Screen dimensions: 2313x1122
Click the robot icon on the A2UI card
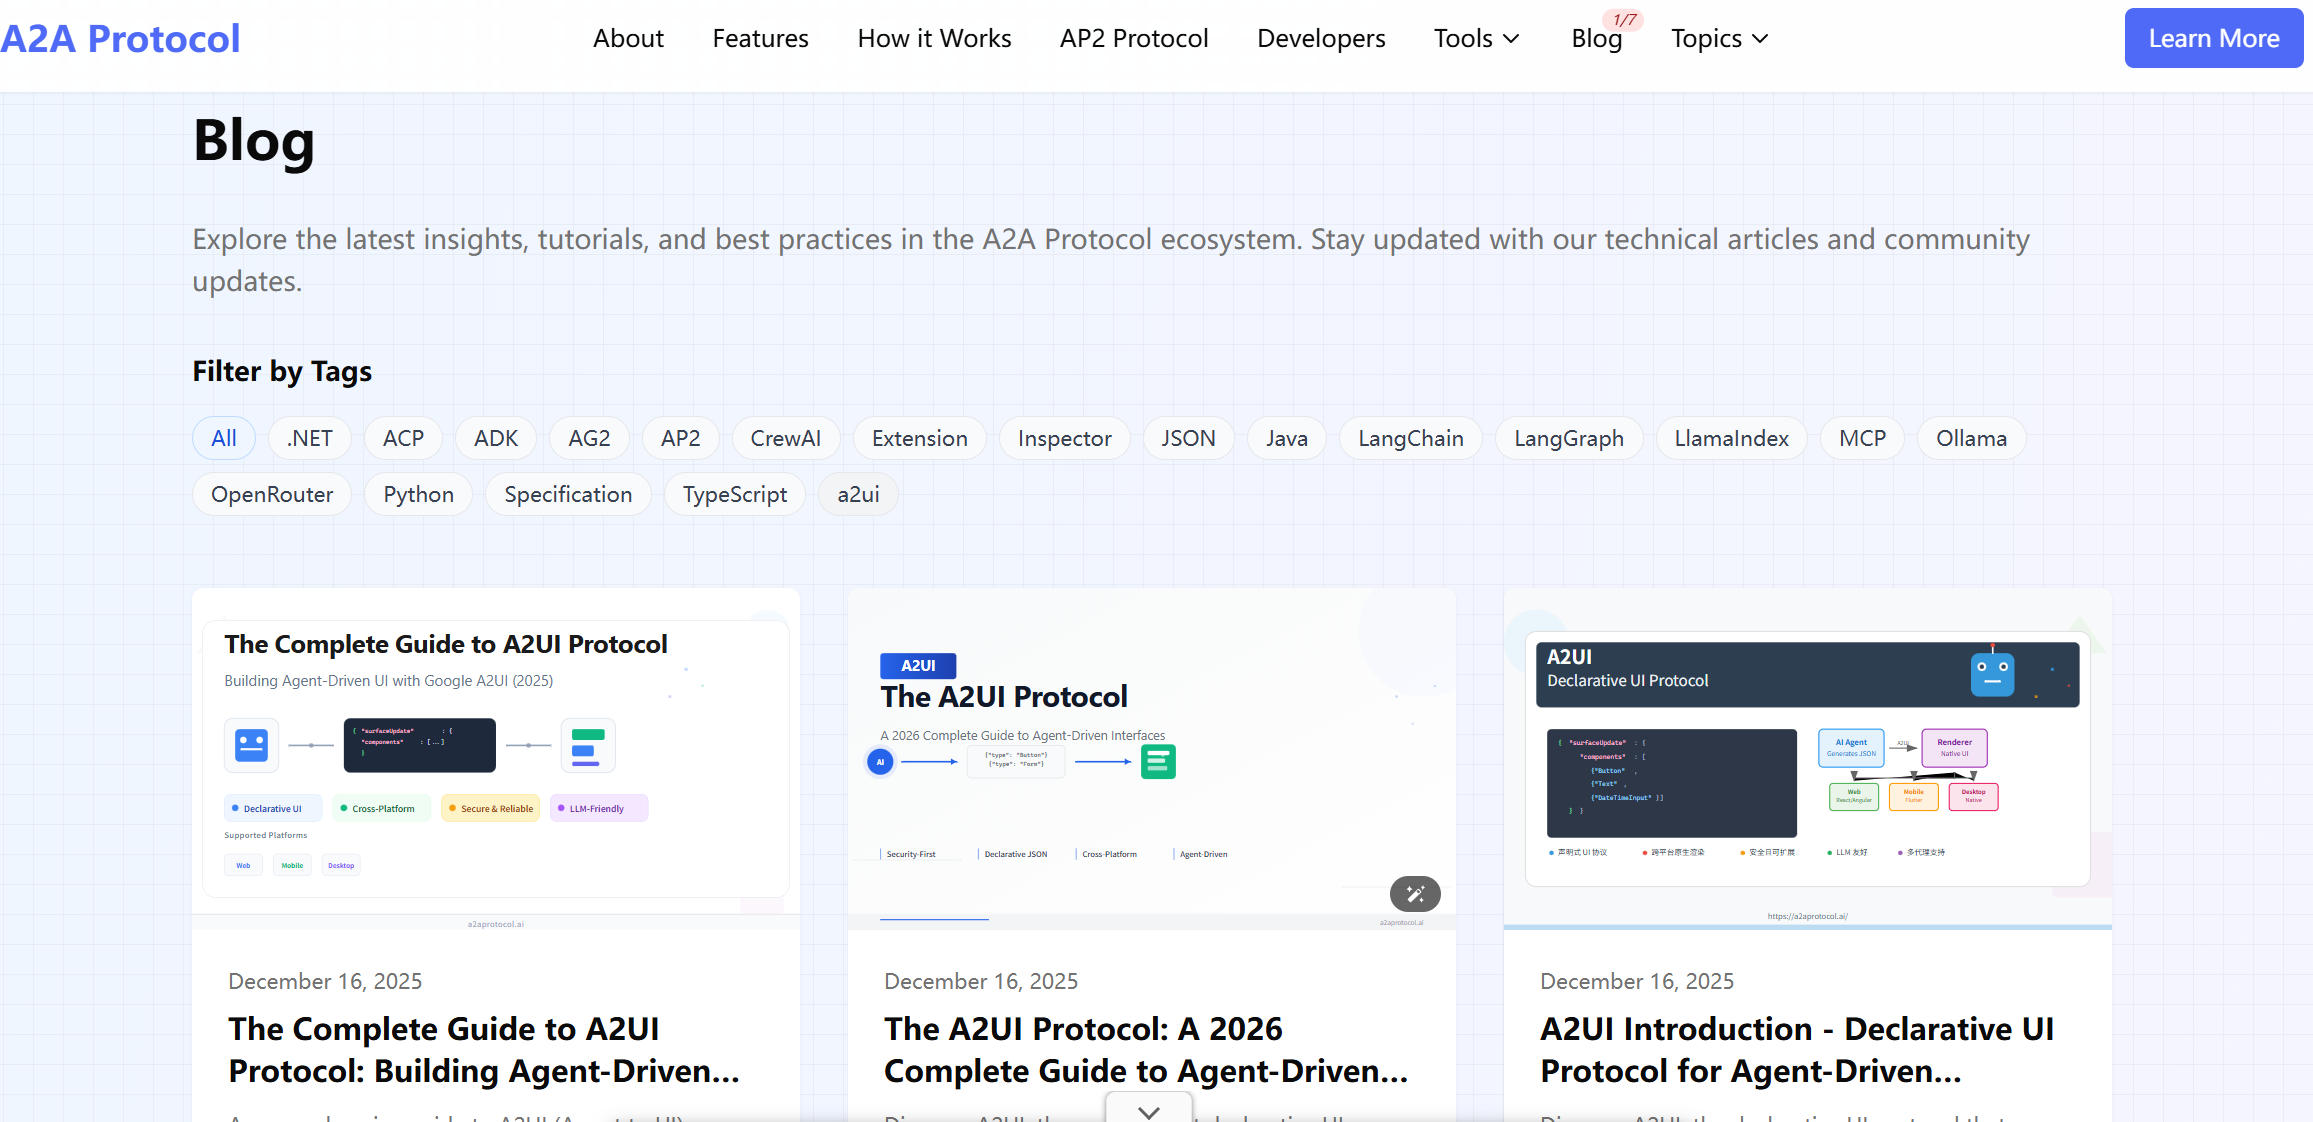[1992, 673]
